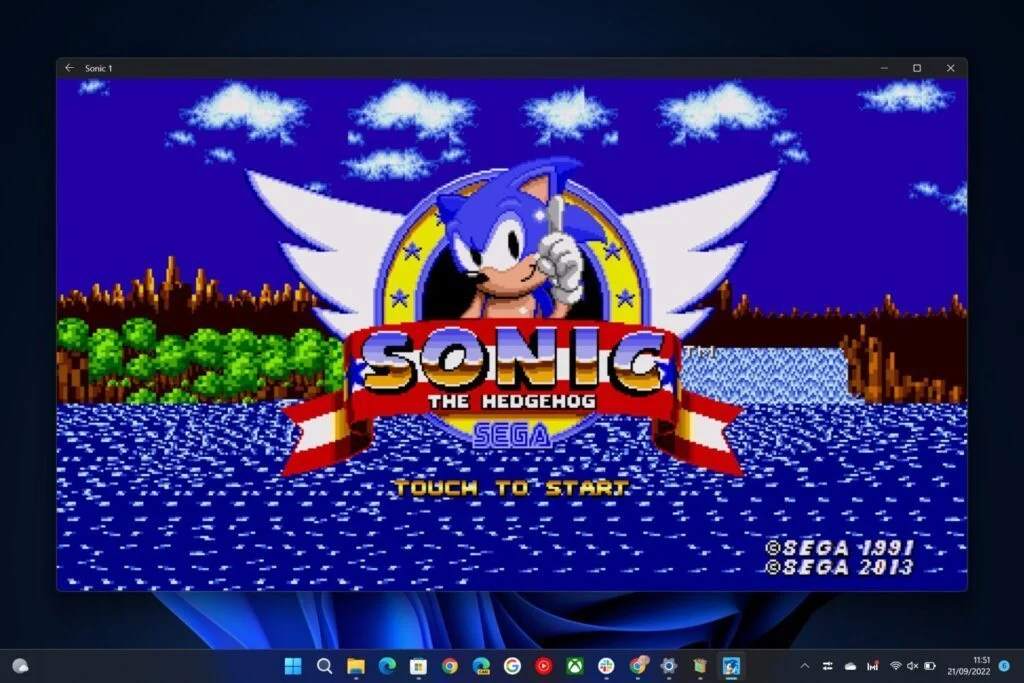Launch the Xbox app from the taskbar
The width and height of the screenshot is (1024, 683).
[x=575, y=666]
